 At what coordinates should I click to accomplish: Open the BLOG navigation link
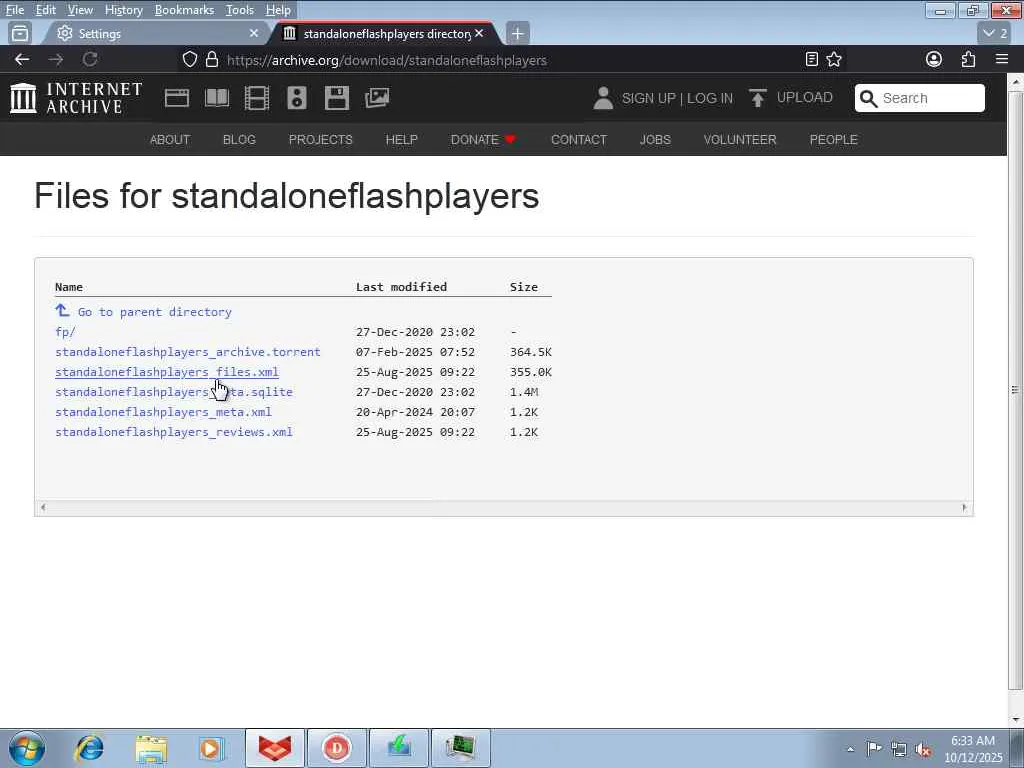pos(239,140)
